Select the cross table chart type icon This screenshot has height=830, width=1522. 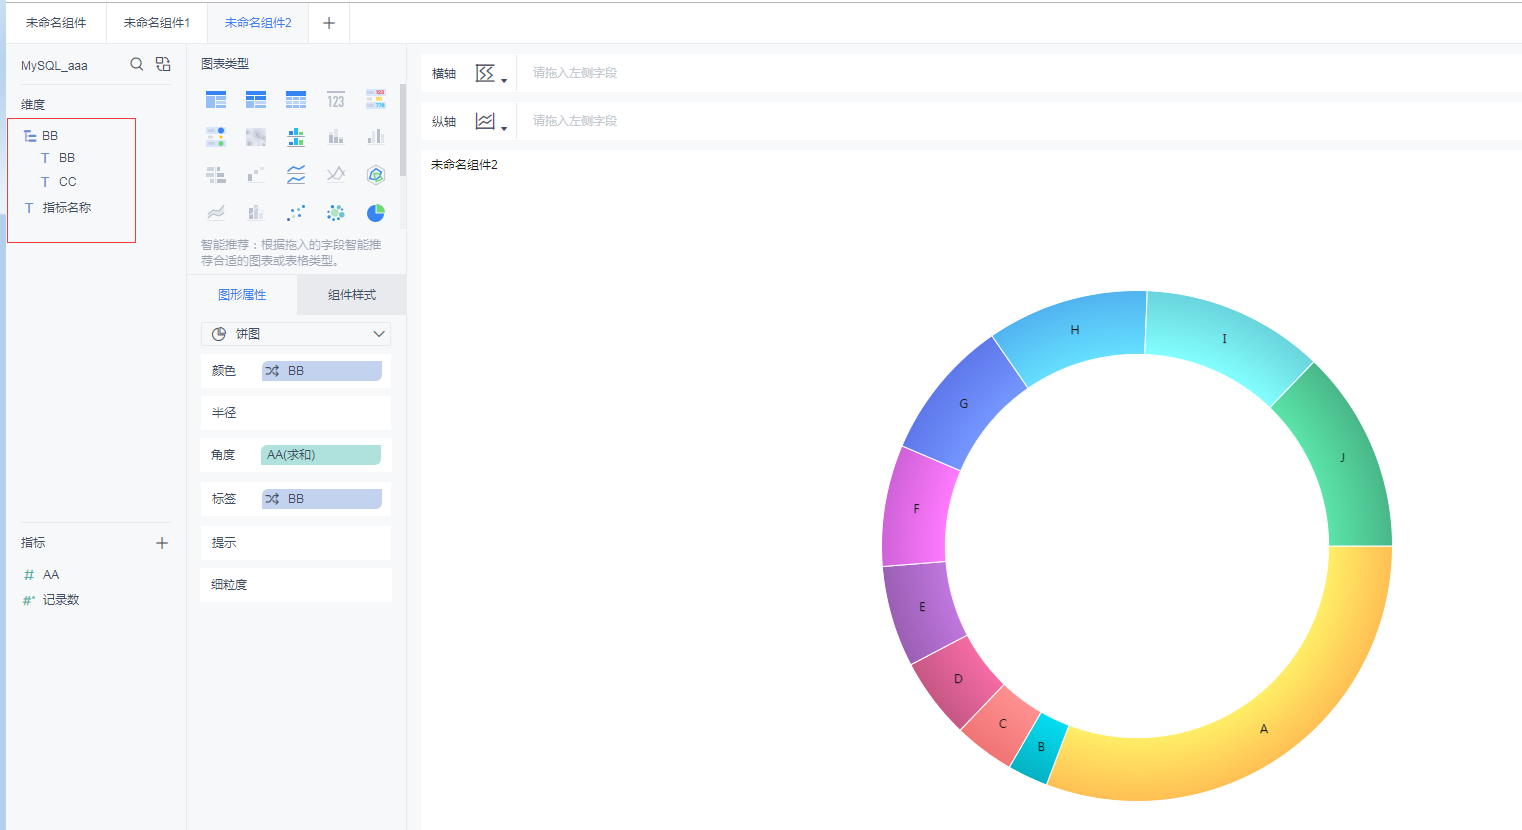(x=256, y=99)
